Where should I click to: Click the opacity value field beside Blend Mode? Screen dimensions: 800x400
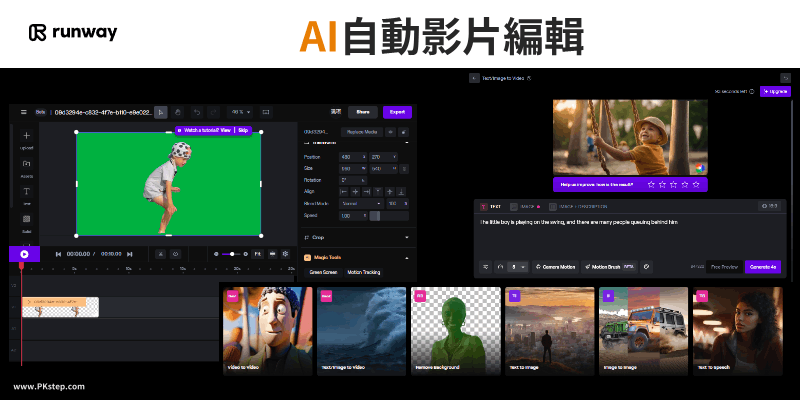click(x=397, y=204)
